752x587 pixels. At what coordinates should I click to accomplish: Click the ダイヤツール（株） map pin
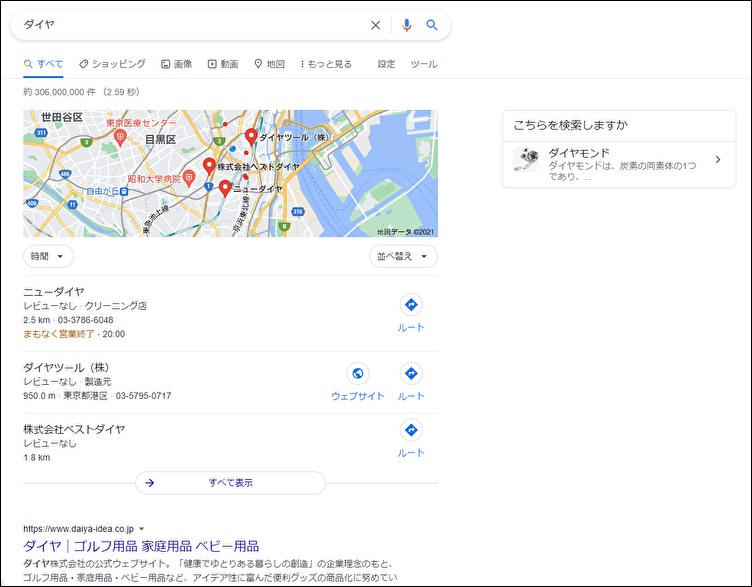click(251, 137)
